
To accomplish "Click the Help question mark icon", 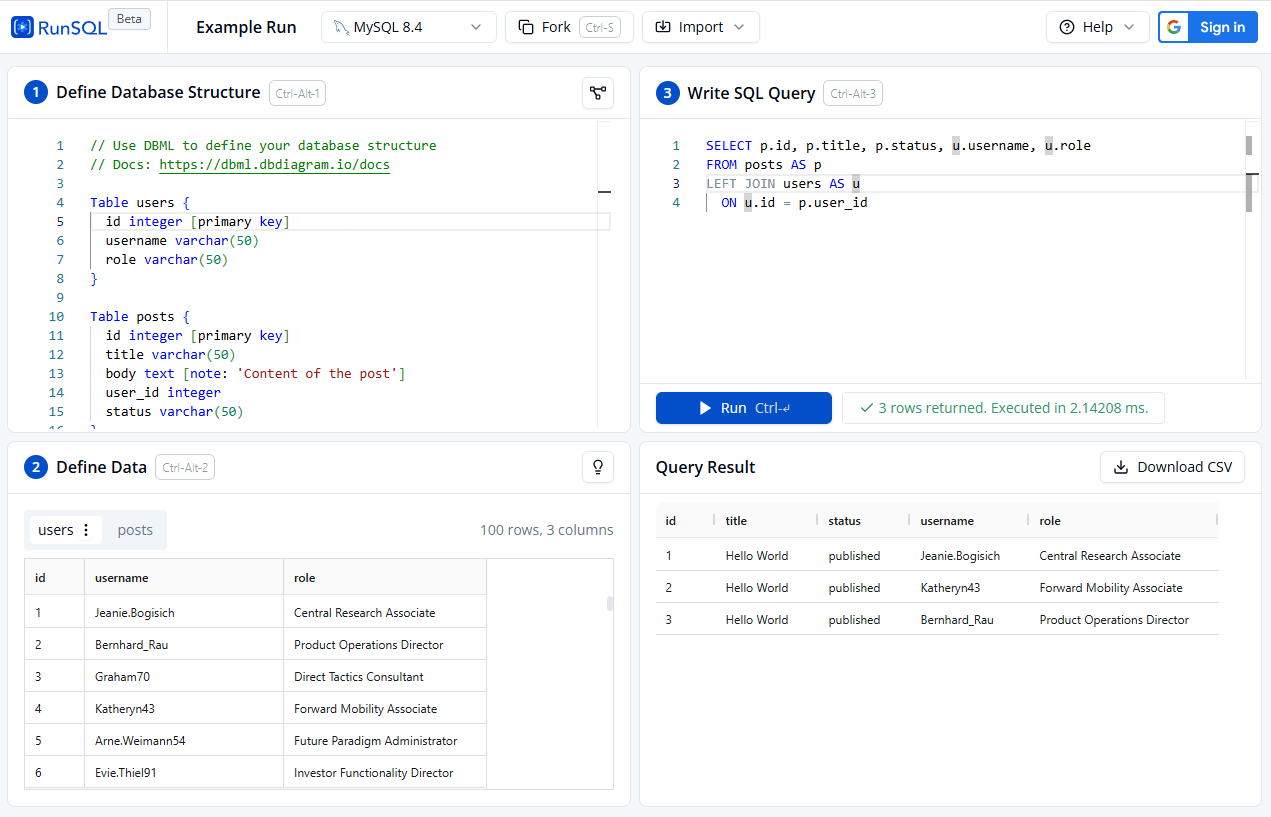I will click(1067, 27).
